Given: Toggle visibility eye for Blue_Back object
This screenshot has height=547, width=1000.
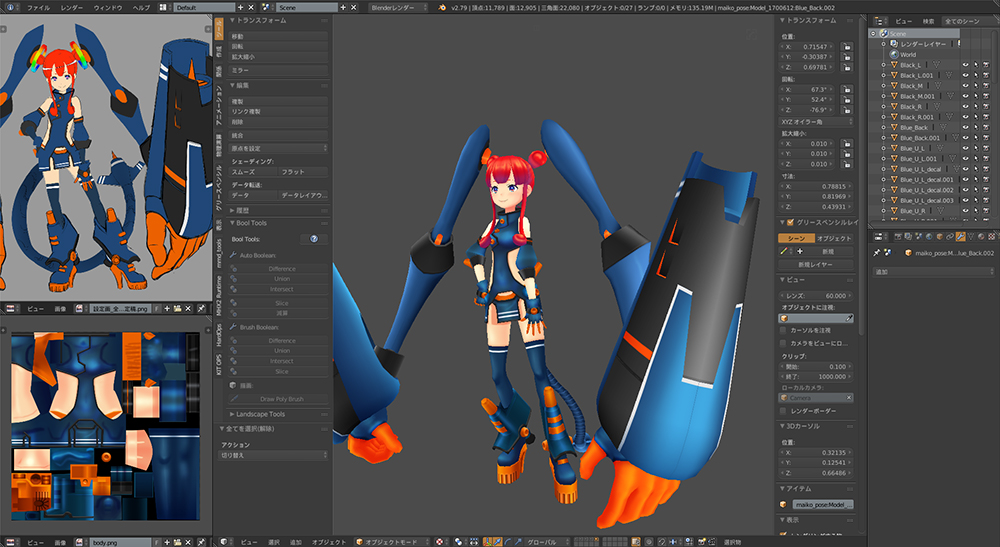Looking at the screenshot, I should pos(965,128).
